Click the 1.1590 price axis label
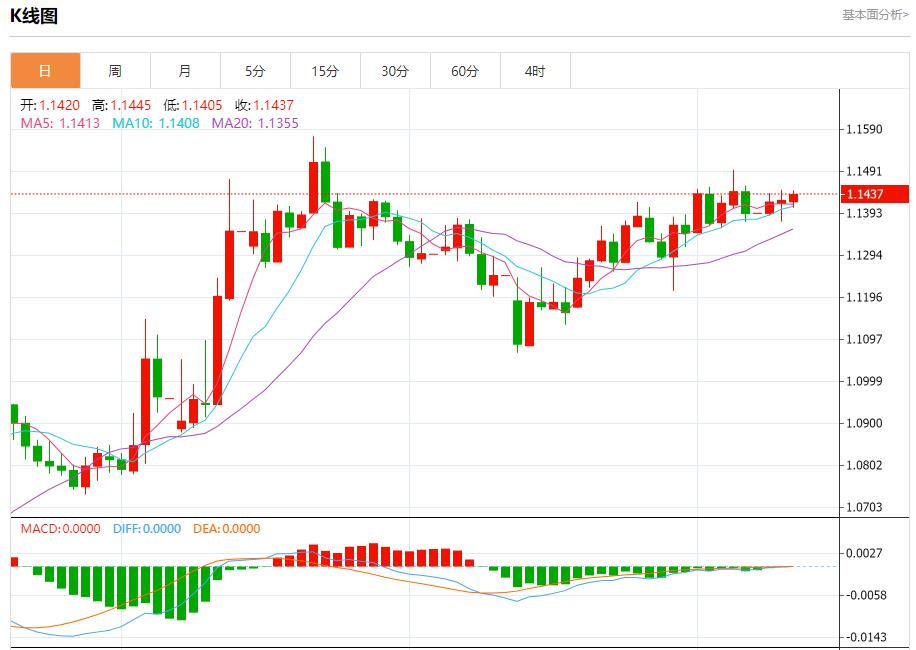The image size is (916, 650). coord(864,130)
